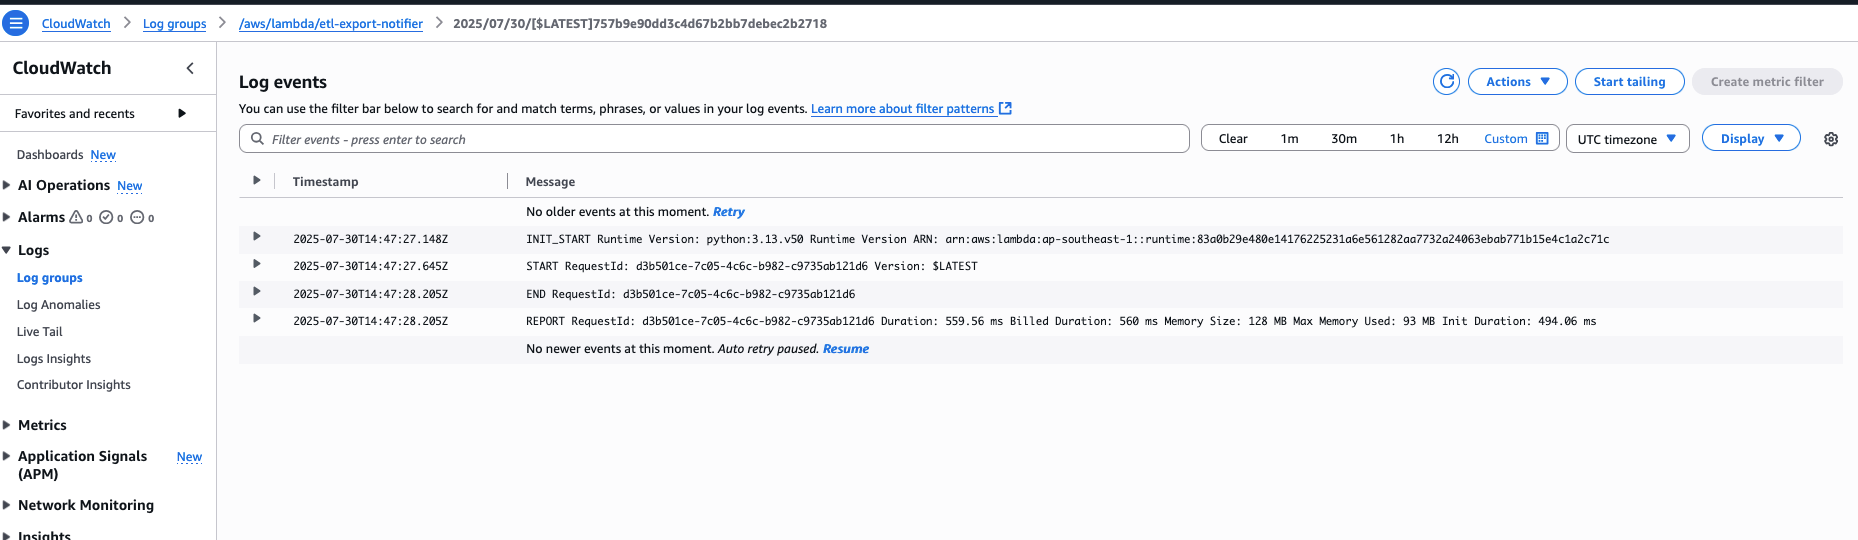Expand Favorites and recents

tap(182, 114)
